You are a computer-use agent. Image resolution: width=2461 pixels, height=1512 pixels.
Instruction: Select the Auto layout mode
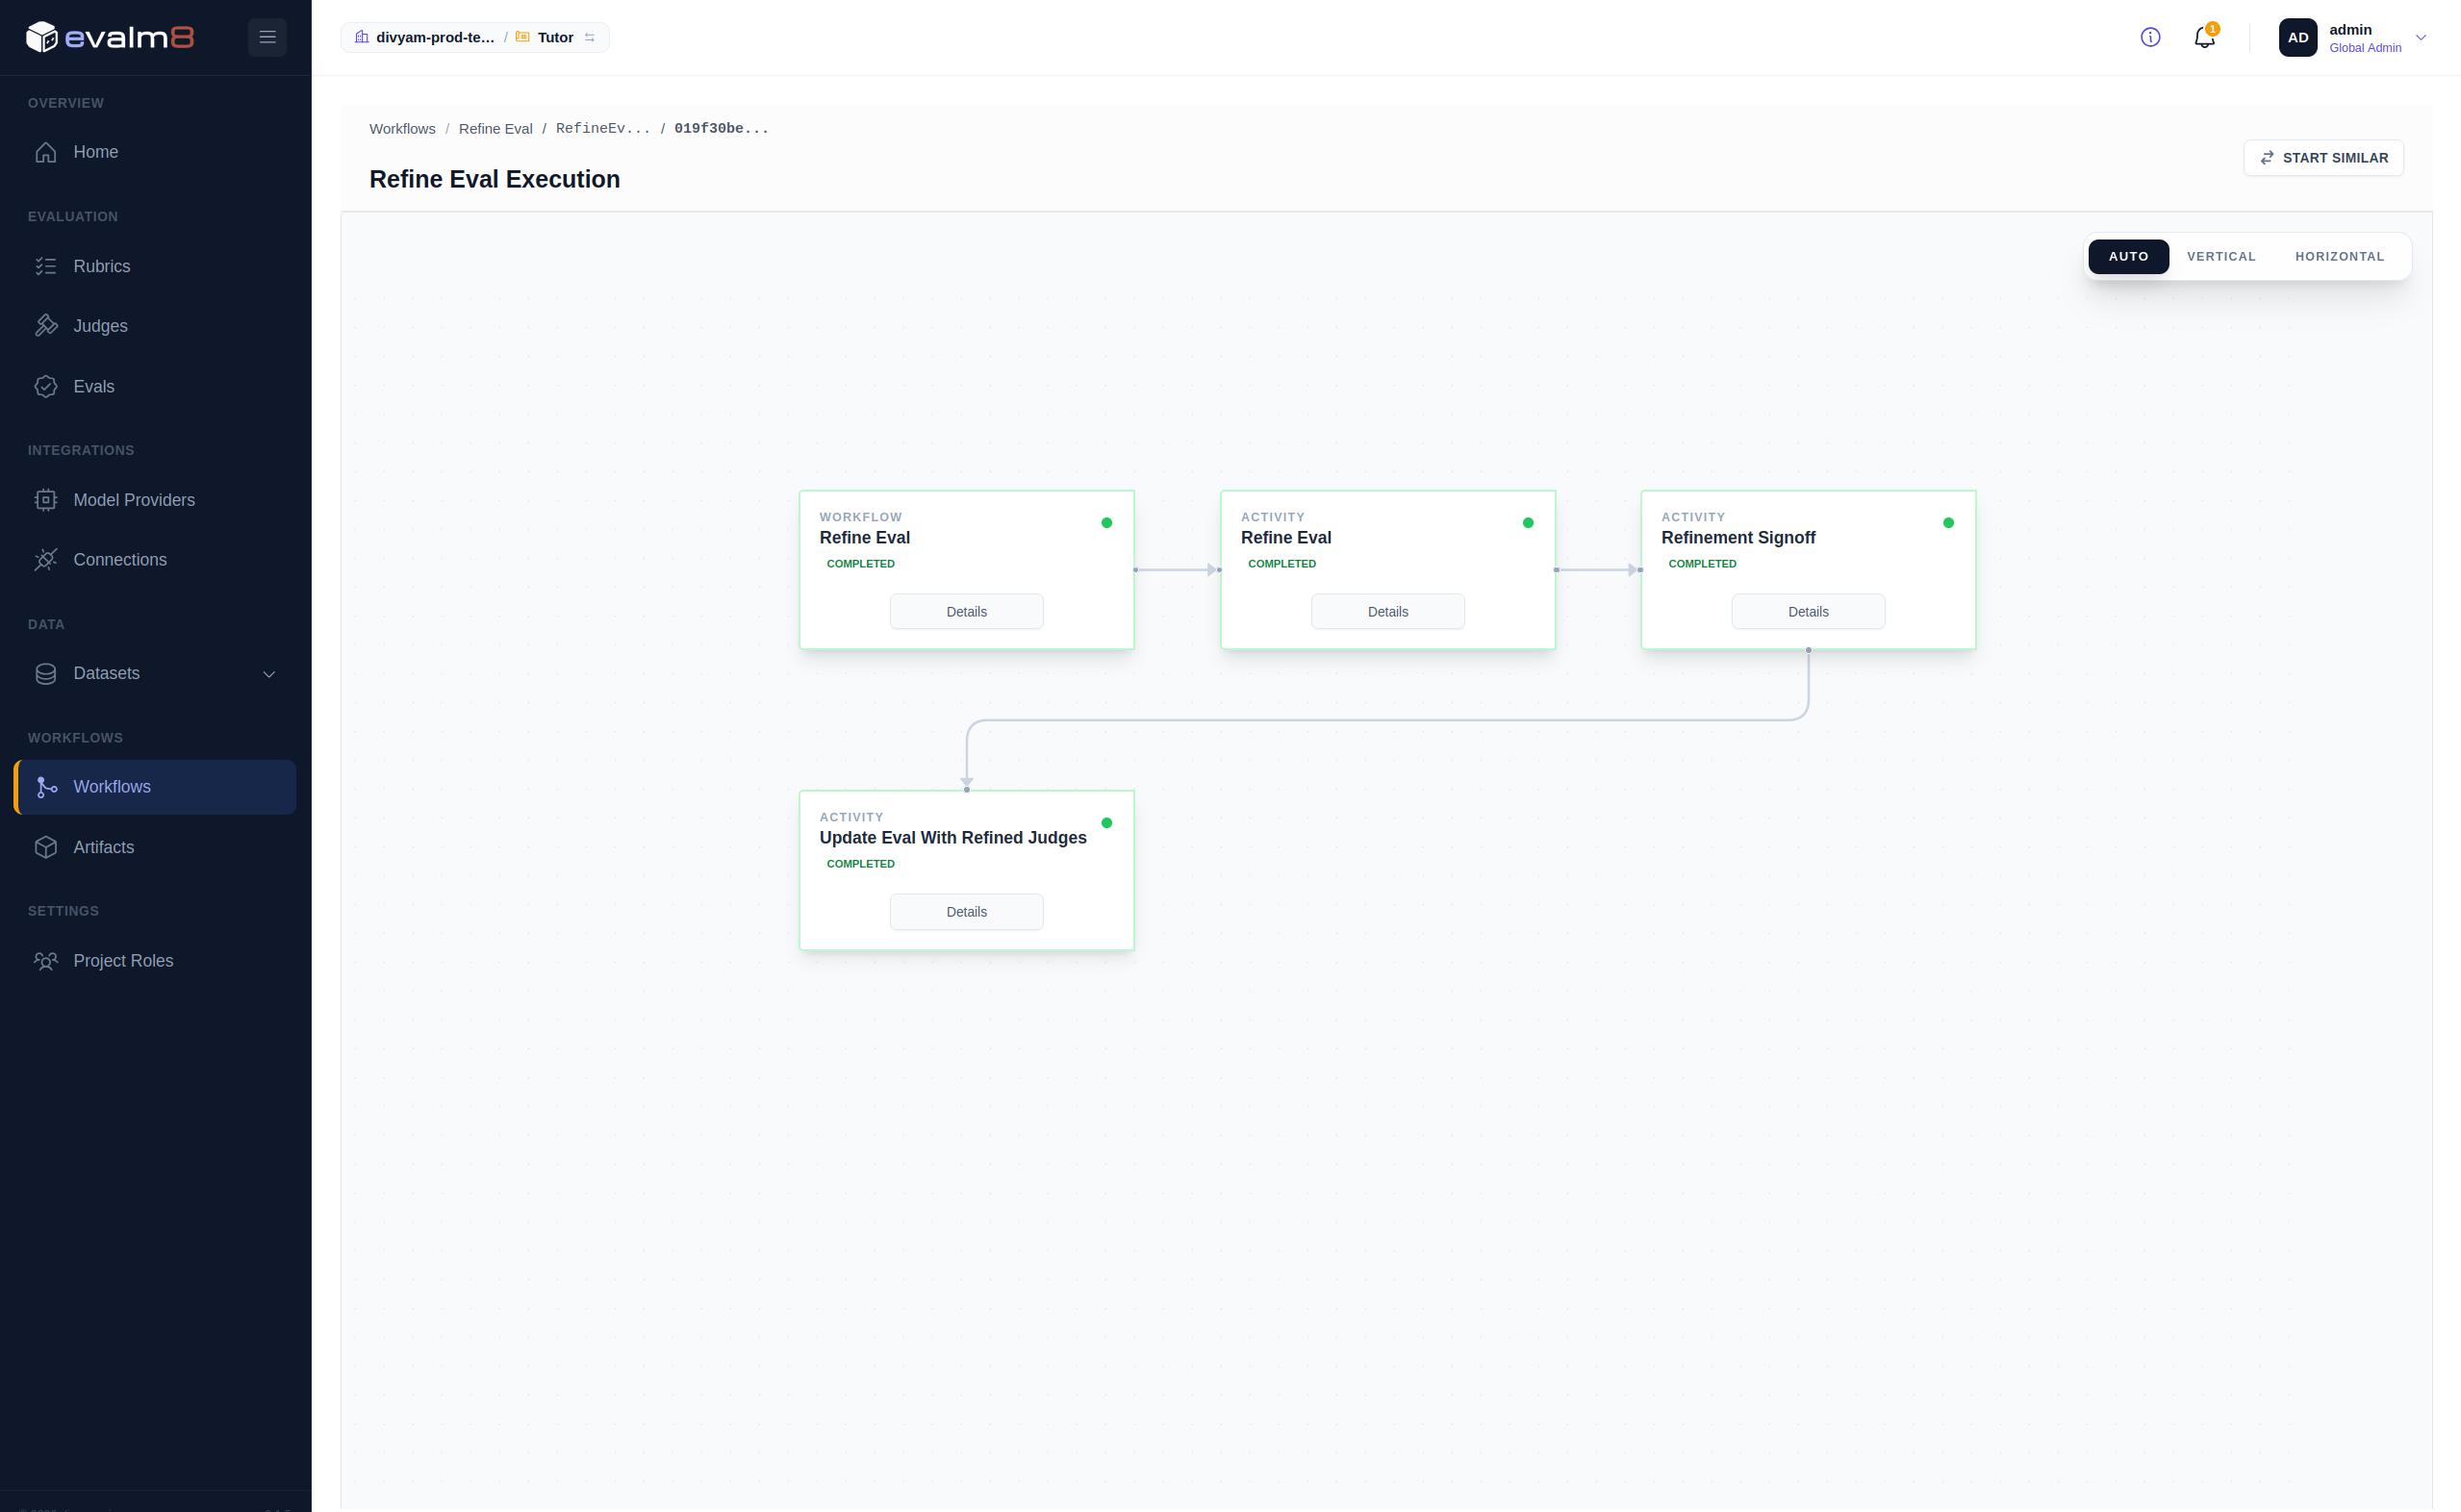point(2128,257)
